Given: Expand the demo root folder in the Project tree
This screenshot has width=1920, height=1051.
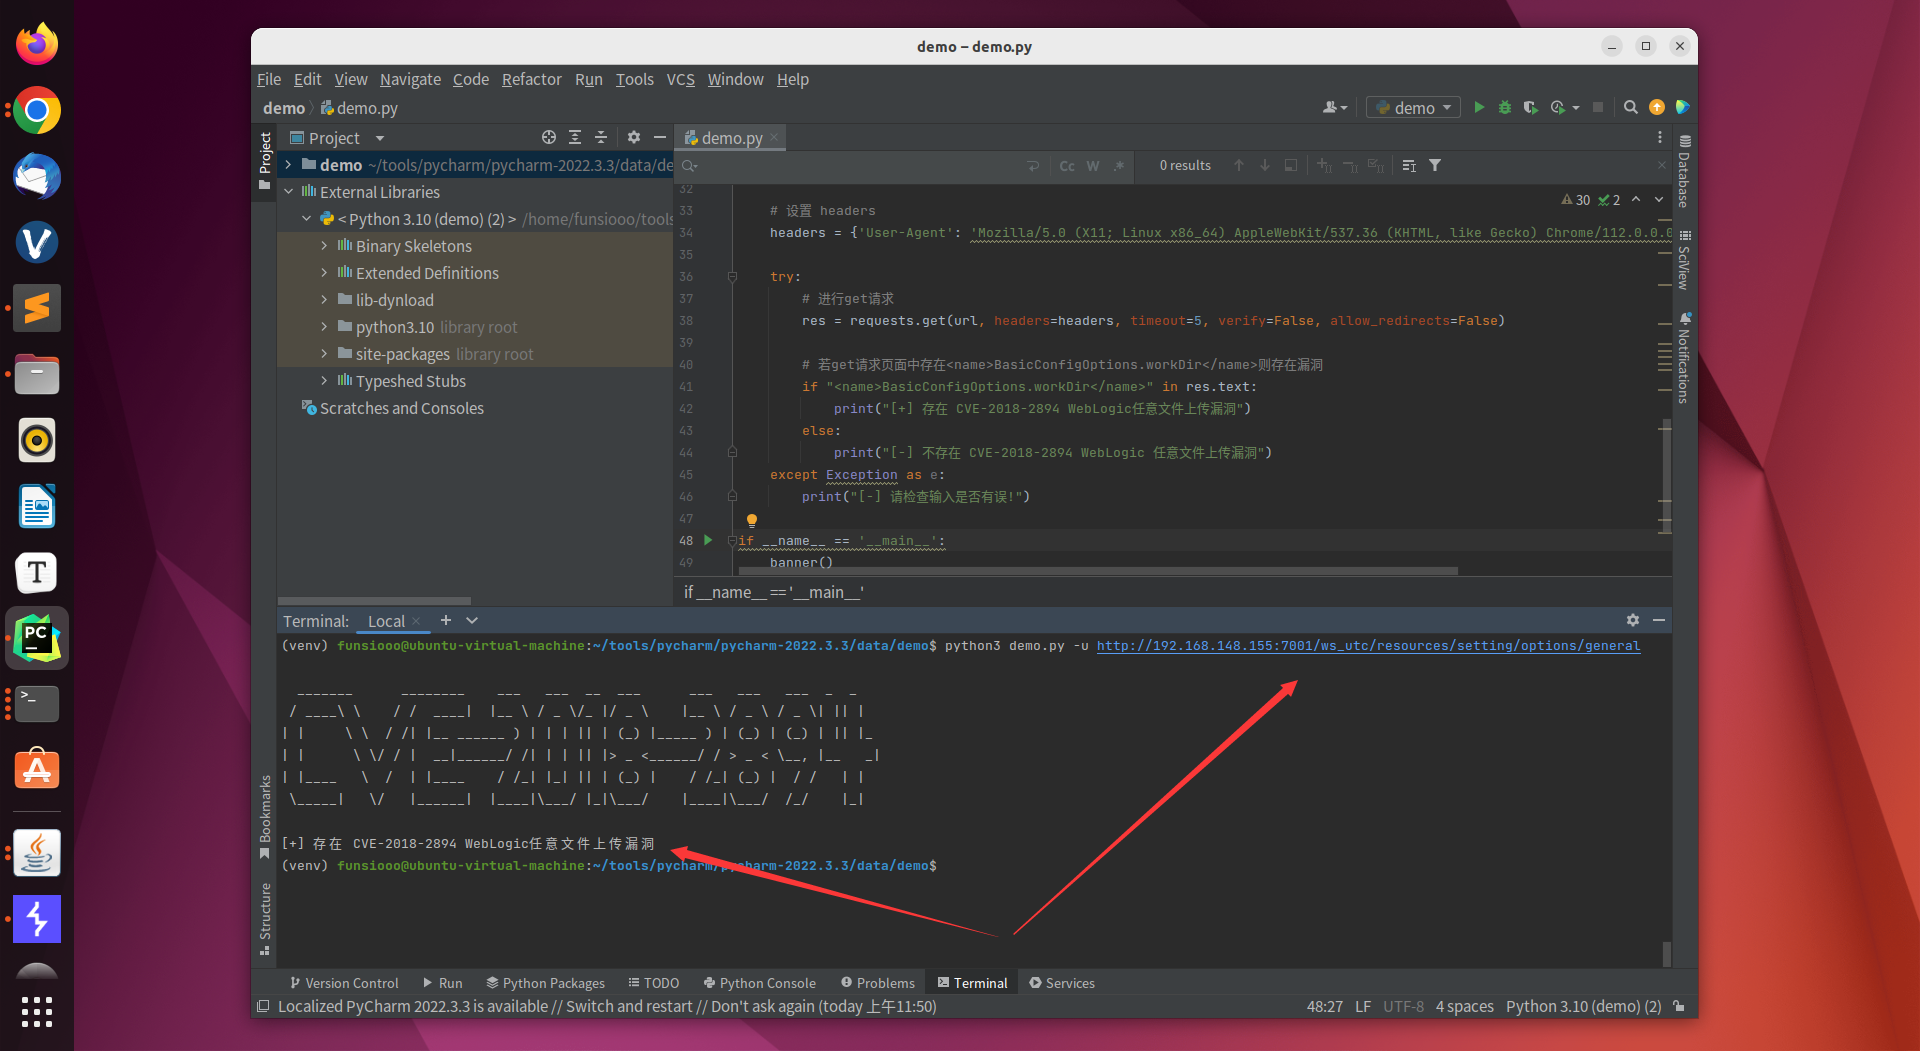Looking at the screenshot, I should pyautogui.click(x=289, y=165).
